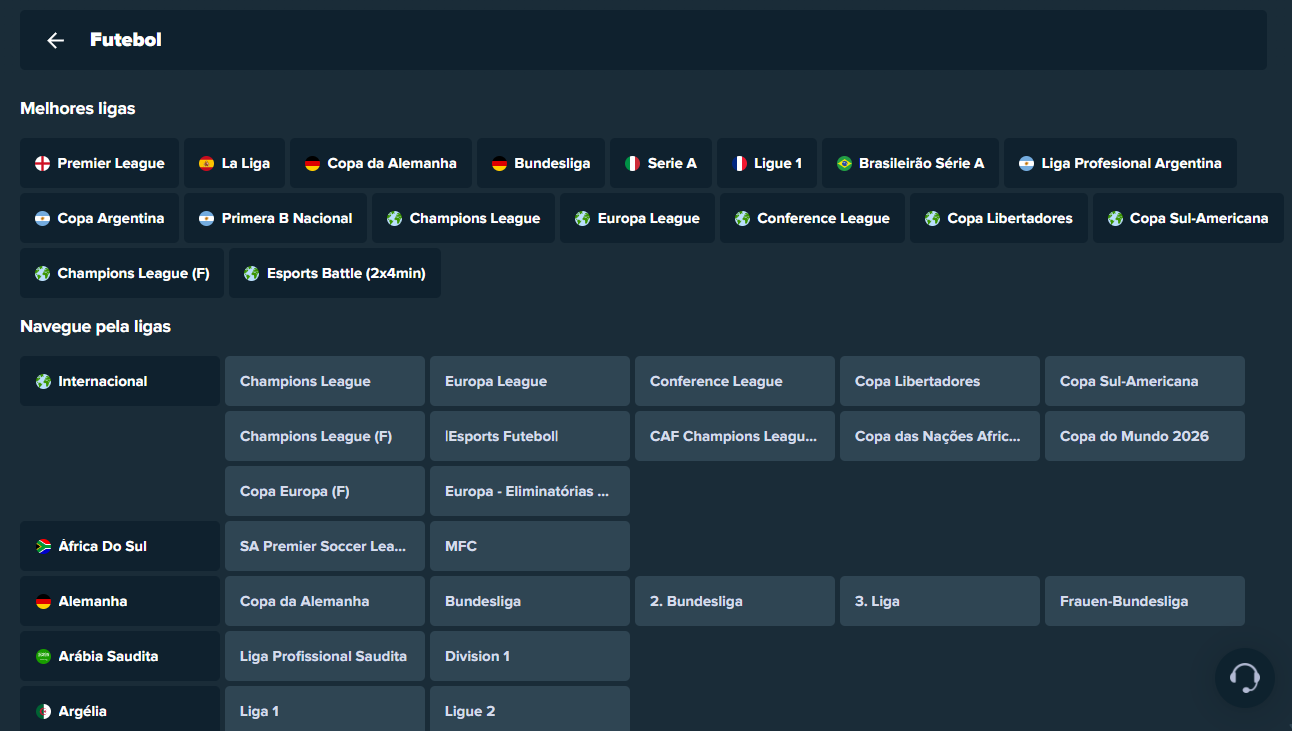
Task: Open Liga Profissional Saudita tile
Action: click(324, 656)
